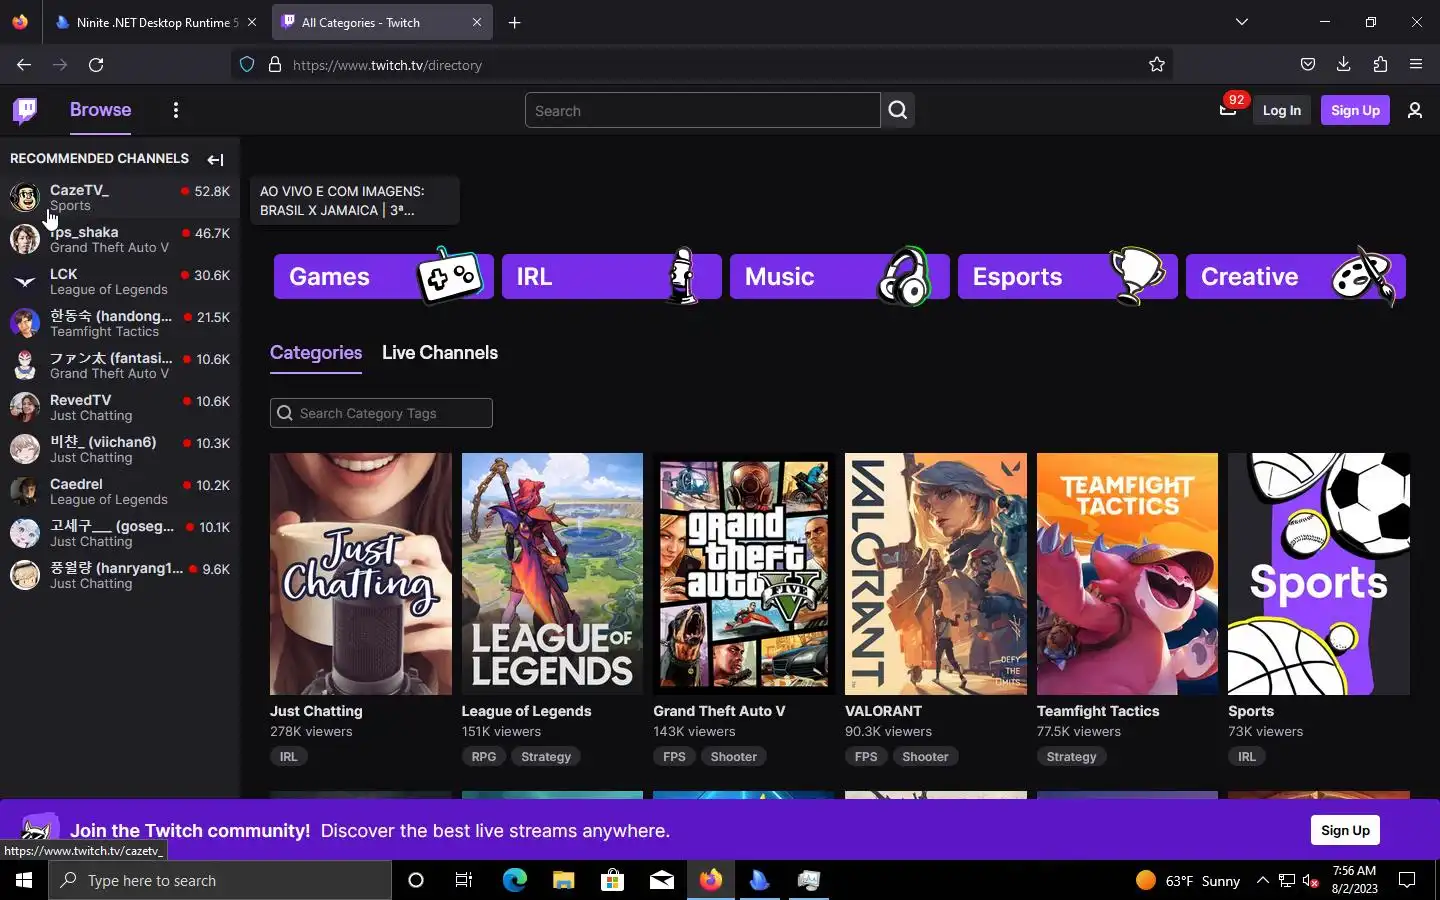Open the Creative category banner

pyautogui.click(x=1295, y=276)
